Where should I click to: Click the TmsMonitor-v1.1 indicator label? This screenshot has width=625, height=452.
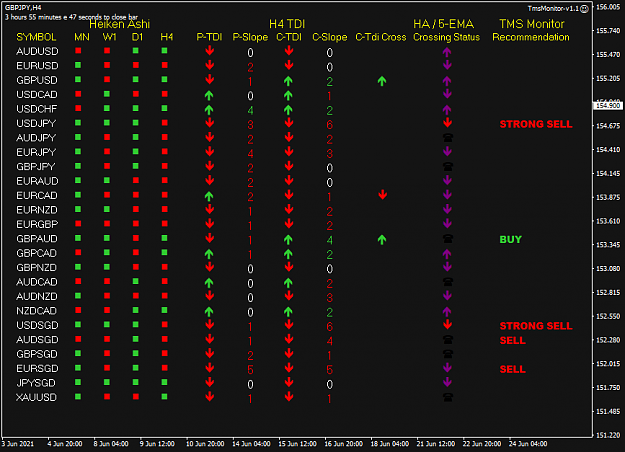pyautogui.click(x=553, y=8)
